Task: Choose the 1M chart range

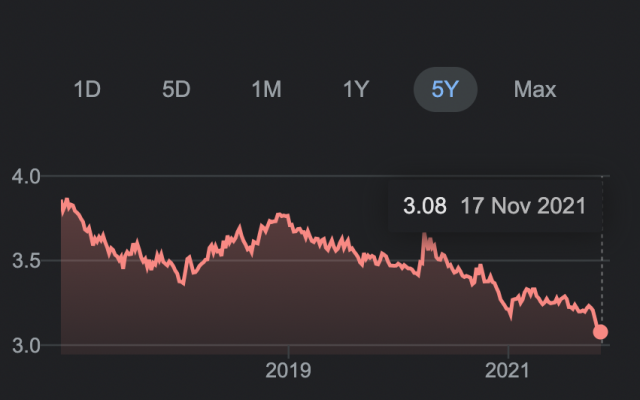Action: 266,89
